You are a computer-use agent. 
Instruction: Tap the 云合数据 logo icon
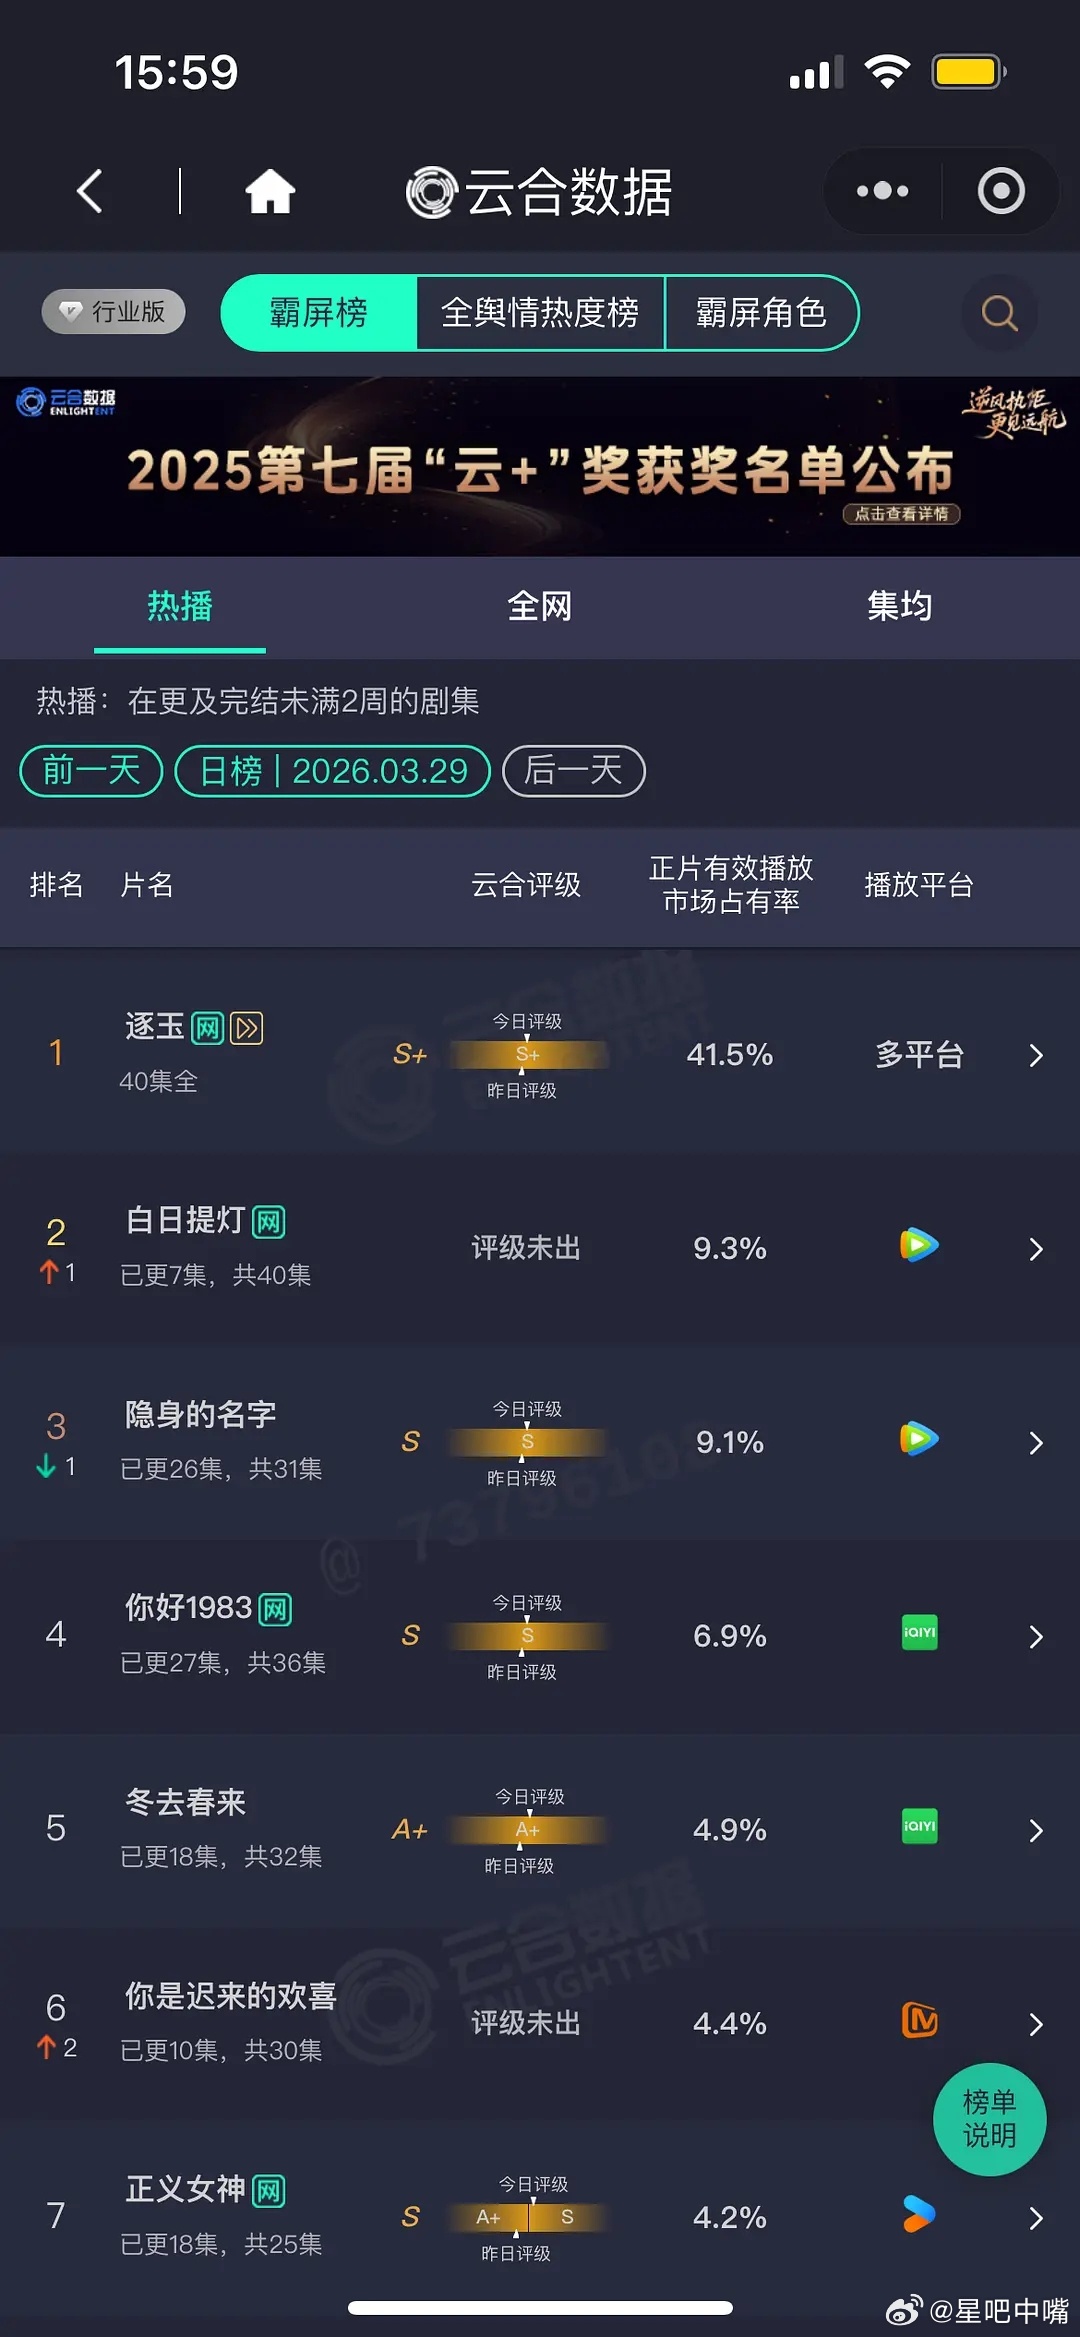click(x=430, y=191)
